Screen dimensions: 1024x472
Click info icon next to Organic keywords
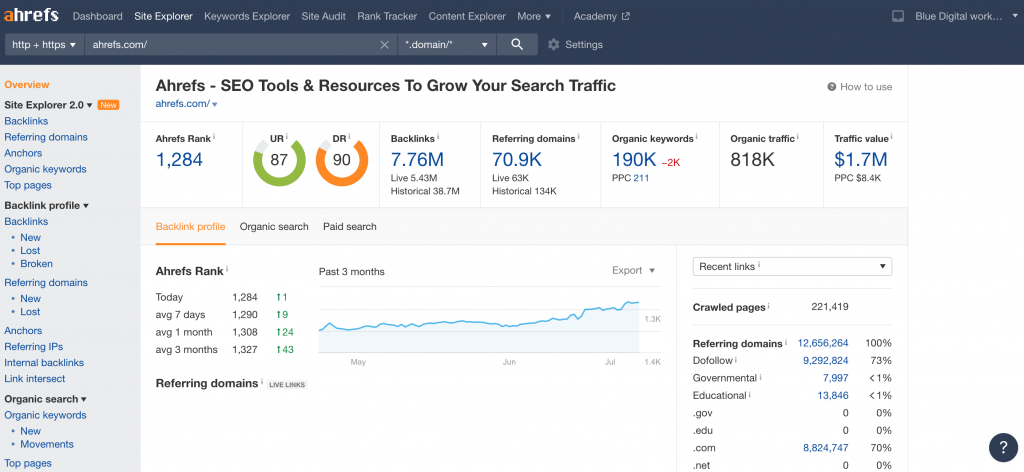697,138
